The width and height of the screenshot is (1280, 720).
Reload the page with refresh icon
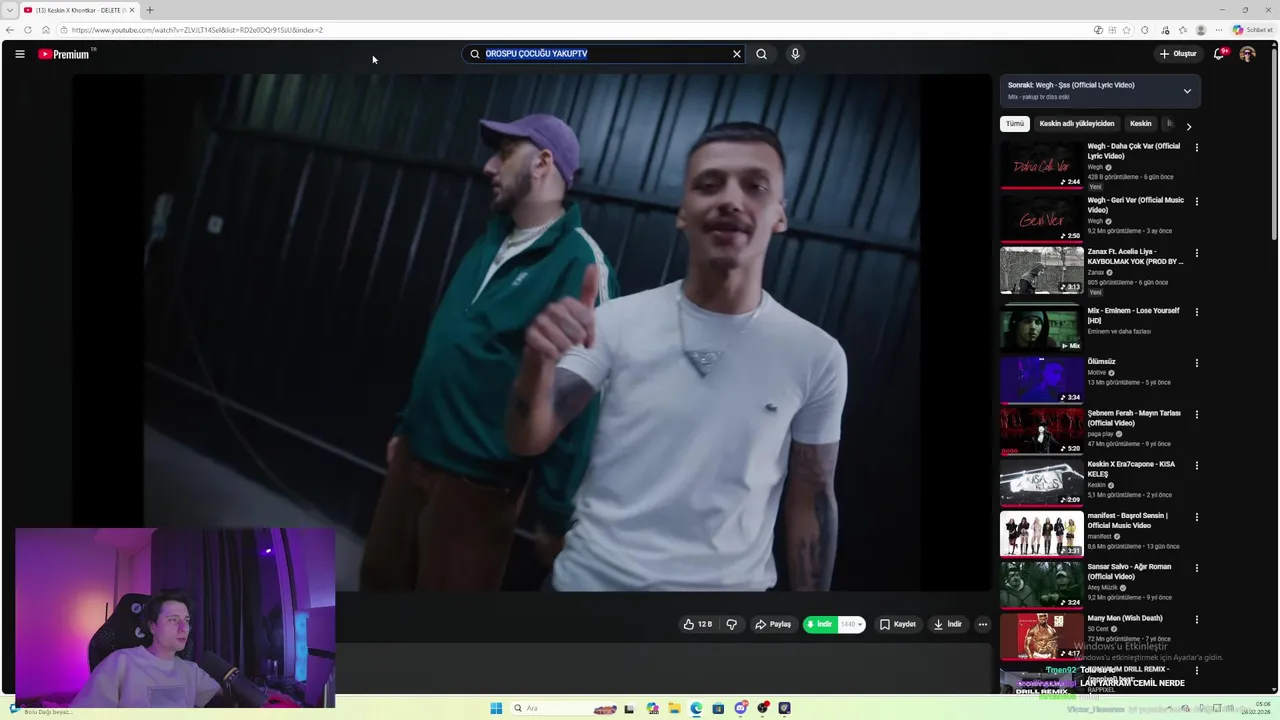coord(28,30)
